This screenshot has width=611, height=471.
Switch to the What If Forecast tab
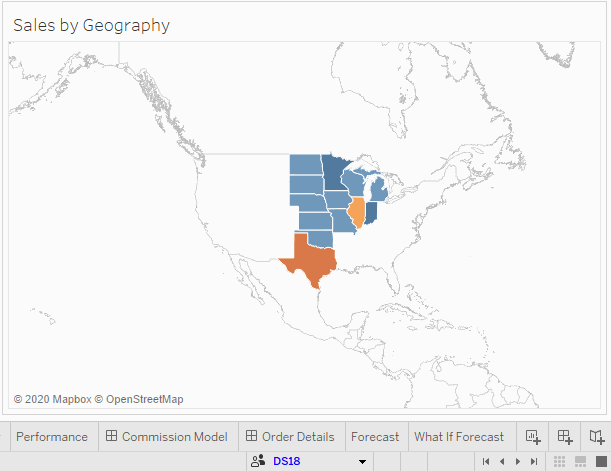(459, 437)
